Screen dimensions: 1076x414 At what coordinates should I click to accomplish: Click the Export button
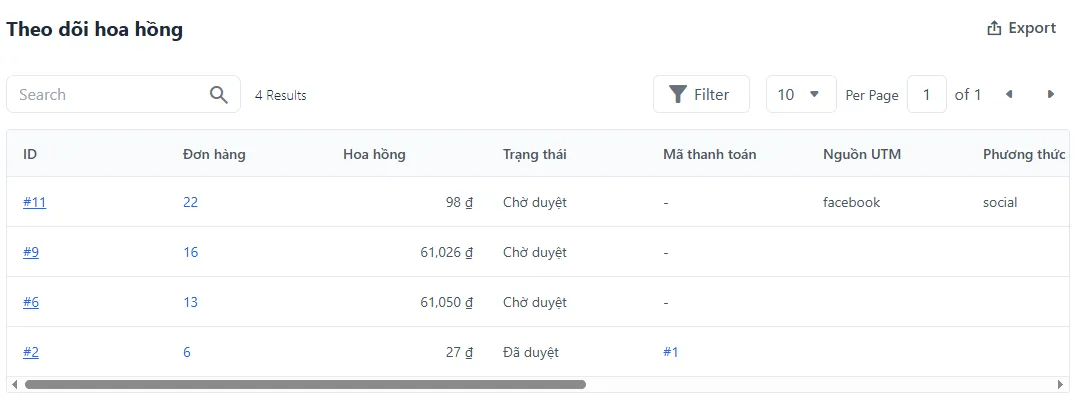pyautogui.click(x=1021, y=28)
